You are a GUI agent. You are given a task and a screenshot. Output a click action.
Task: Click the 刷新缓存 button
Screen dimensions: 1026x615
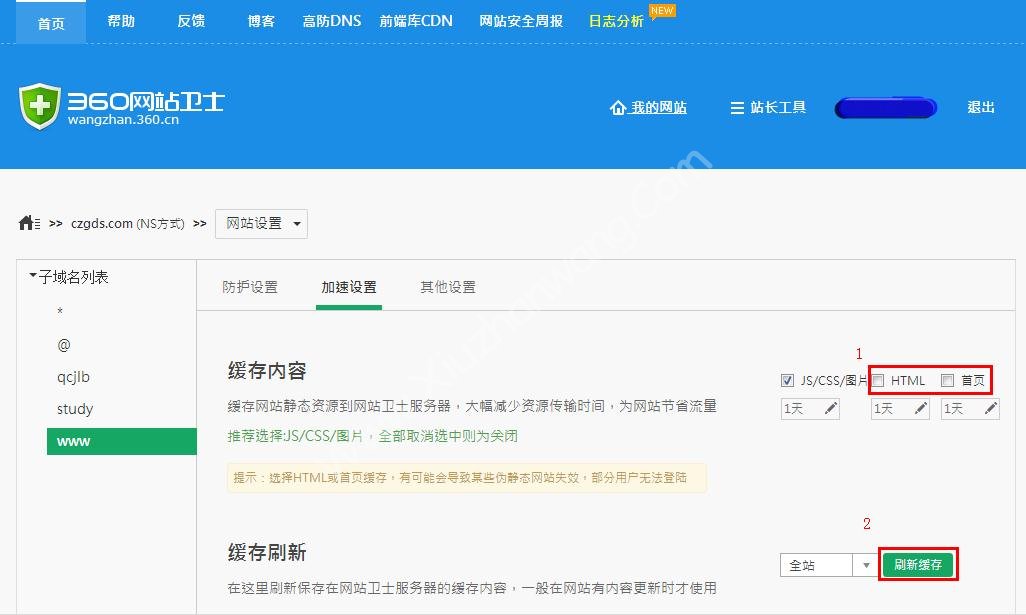pos(918,564)
